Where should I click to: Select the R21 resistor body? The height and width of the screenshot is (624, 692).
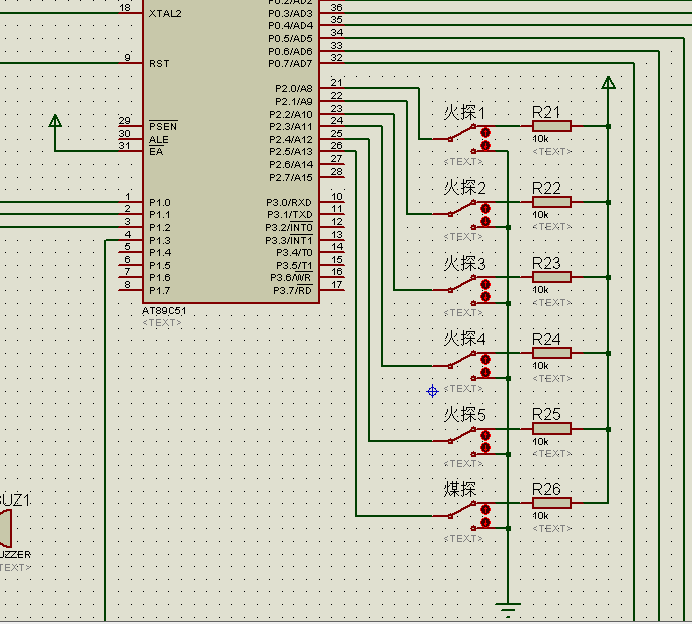point(552,126)
